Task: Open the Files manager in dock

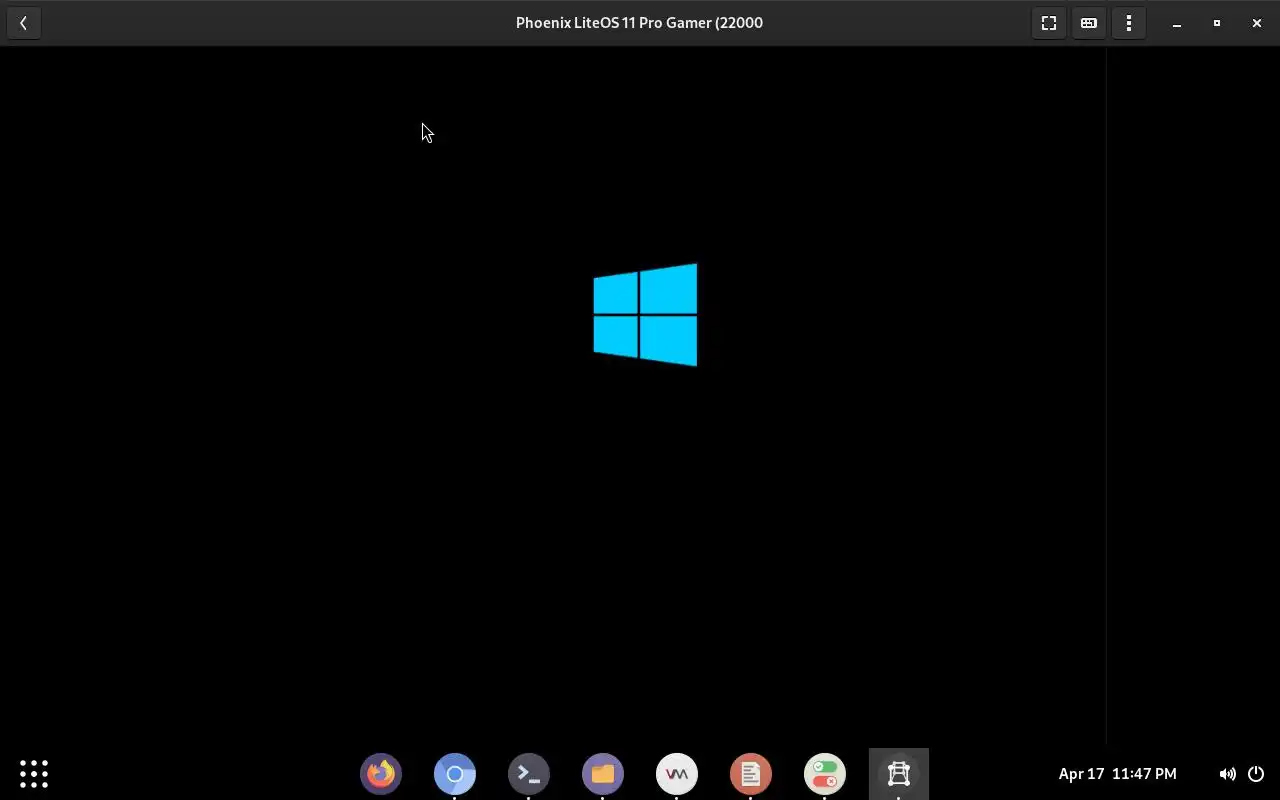Action: click(603, 774)
